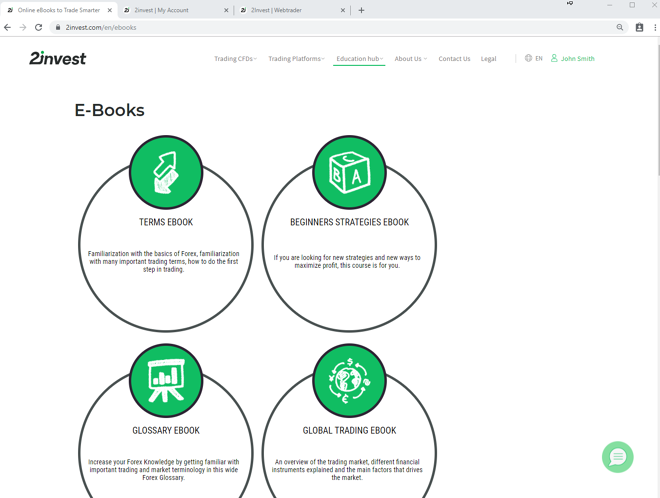
Task: Click the Terms Ebook description text
Action: click(164, 261)
